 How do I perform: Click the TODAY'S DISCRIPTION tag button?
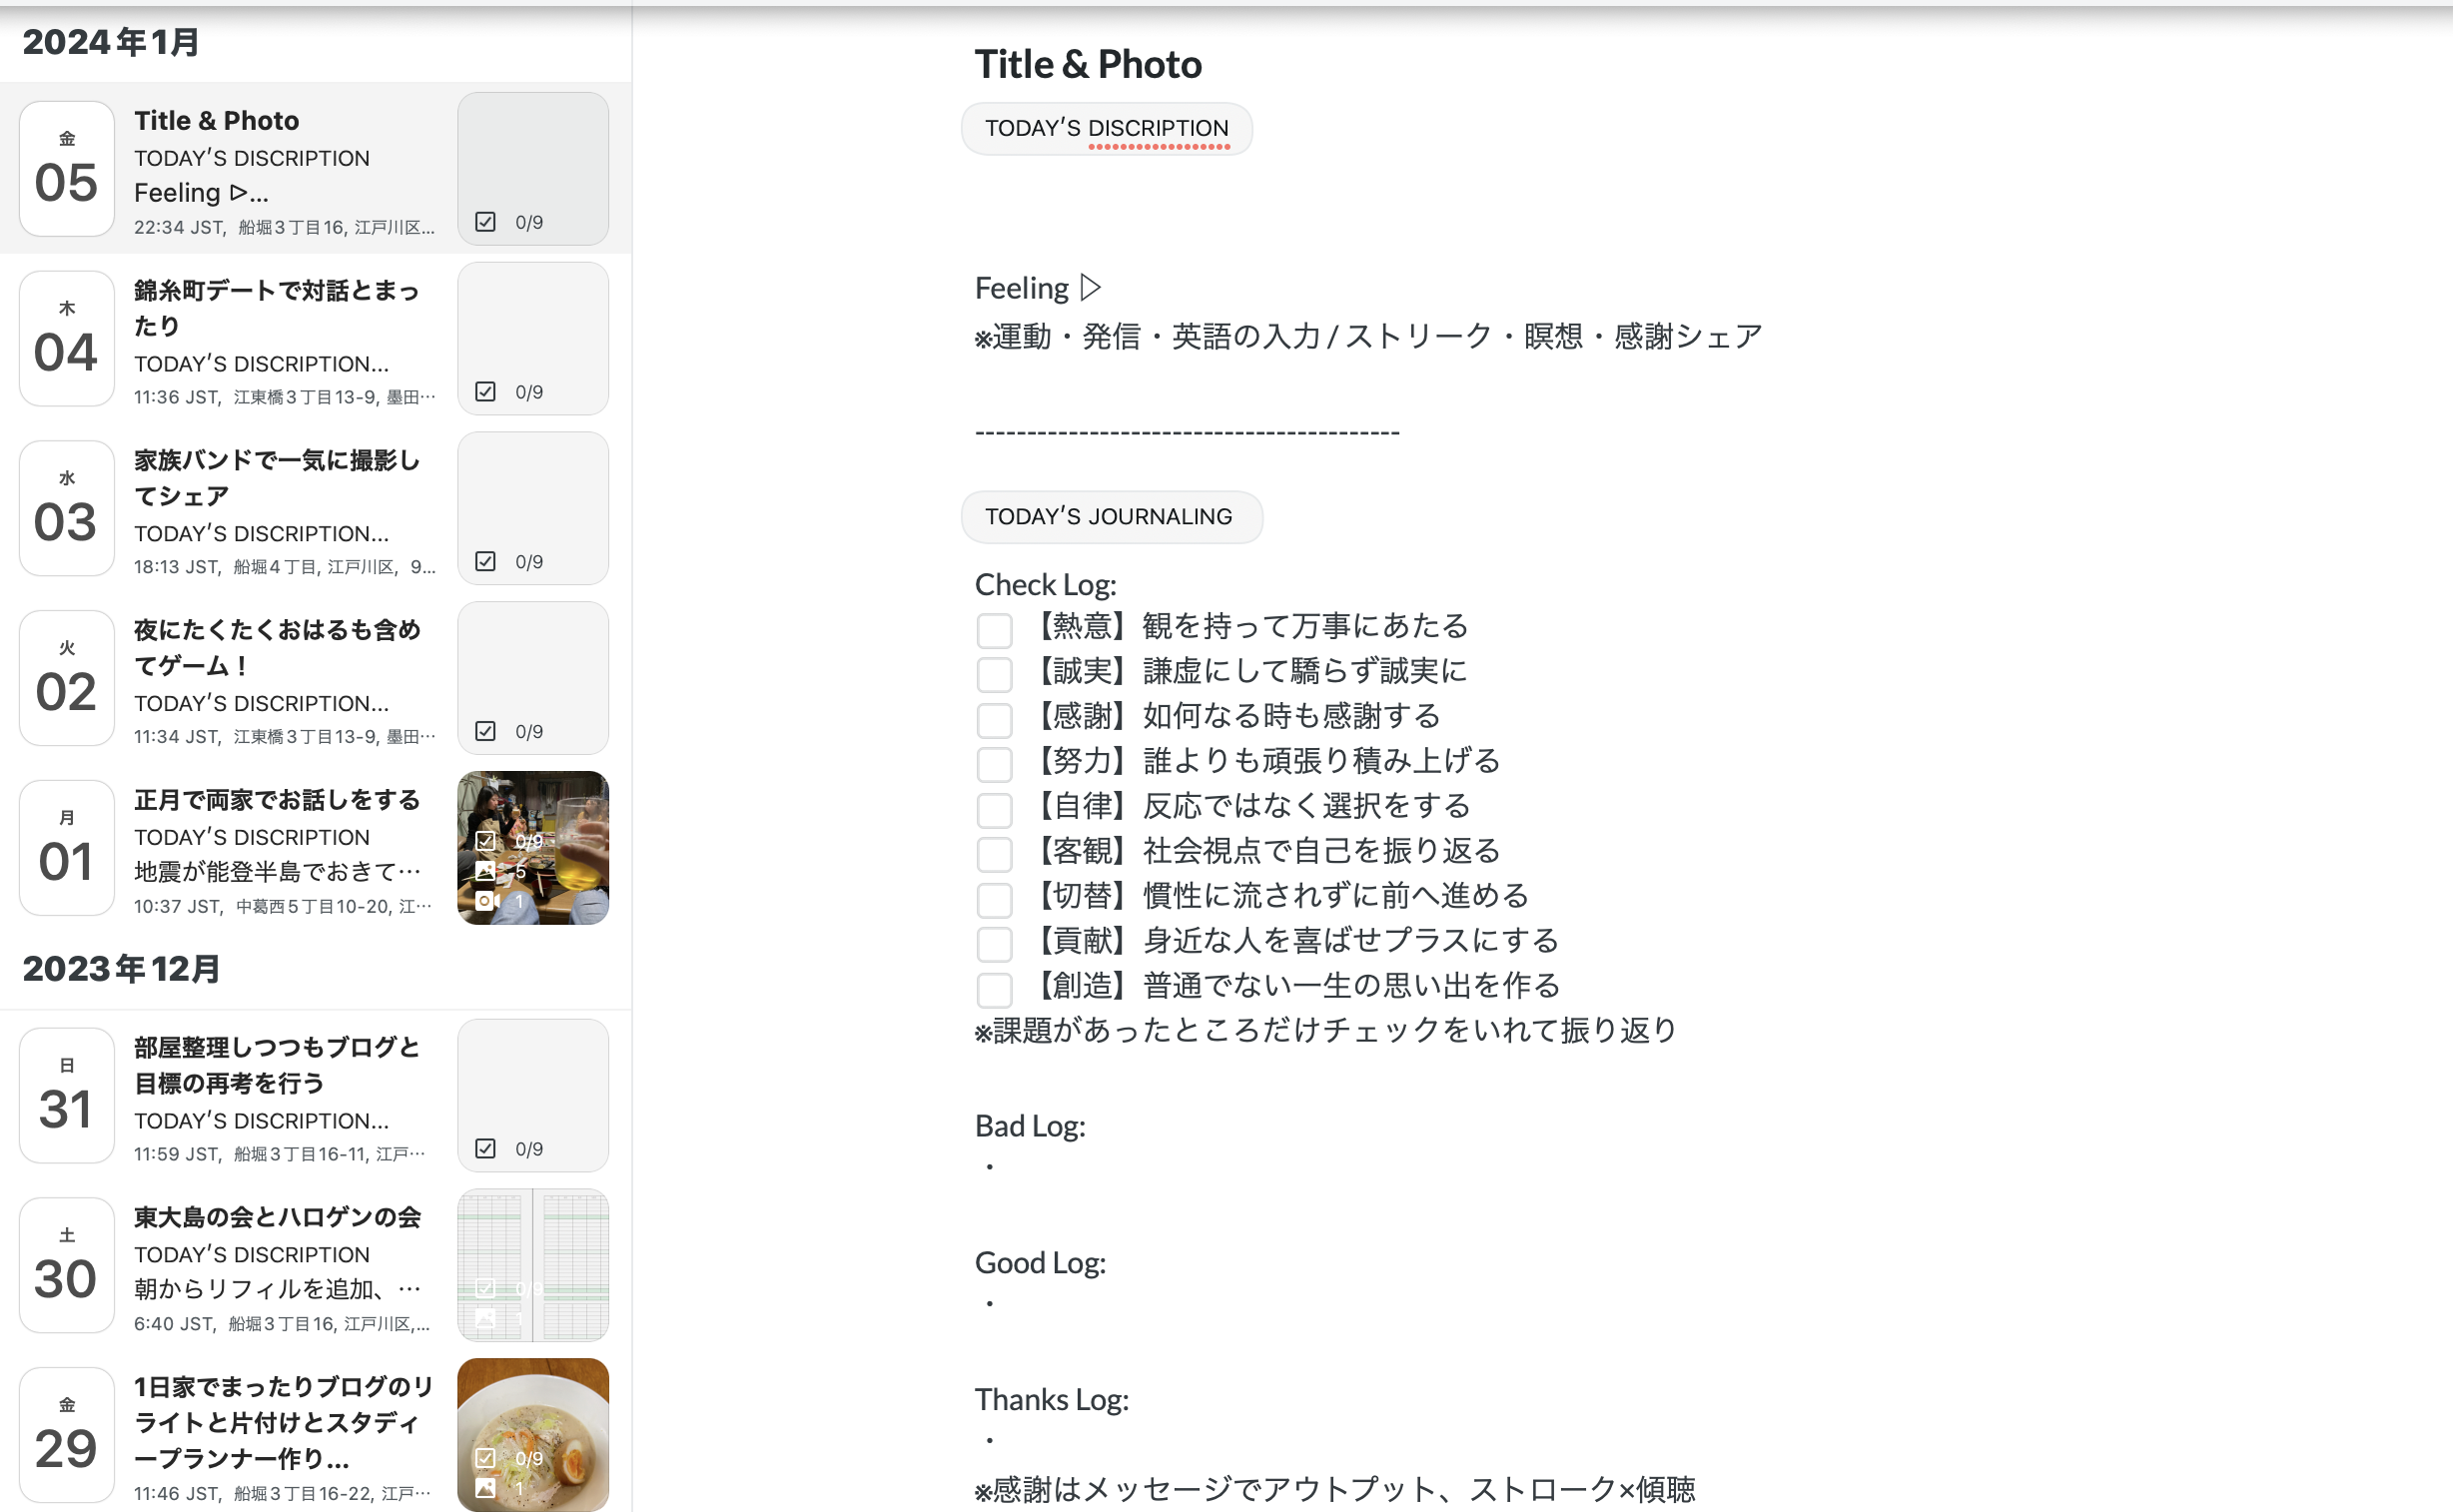[x=1106, y=129]
